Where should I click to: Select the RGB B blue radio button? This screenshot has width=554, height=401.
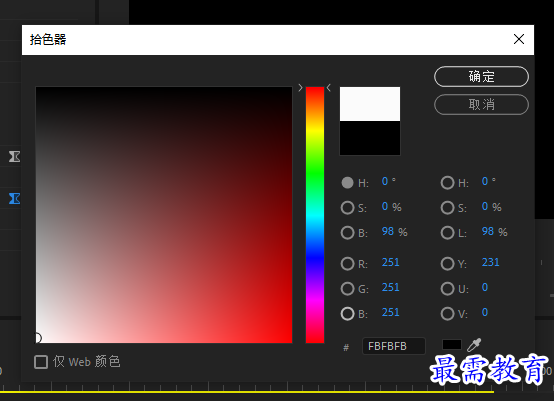click(x=347, y=314)
